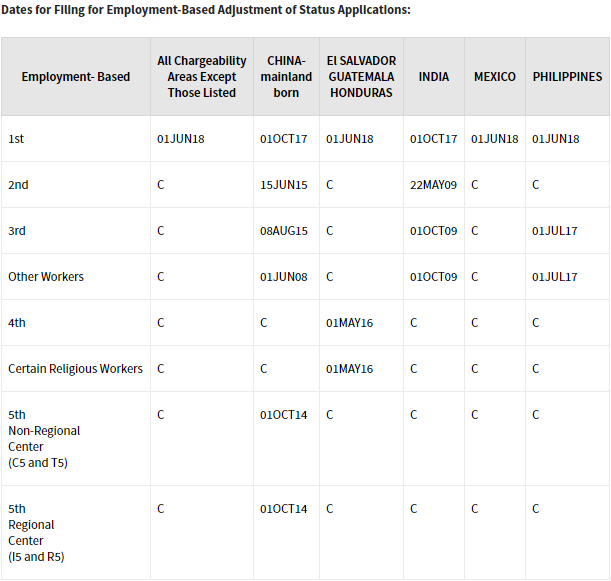Screen dimensions: 611x581
Task: Select 15JUN15 date for China 2nd preference
Action: [284, 185]
